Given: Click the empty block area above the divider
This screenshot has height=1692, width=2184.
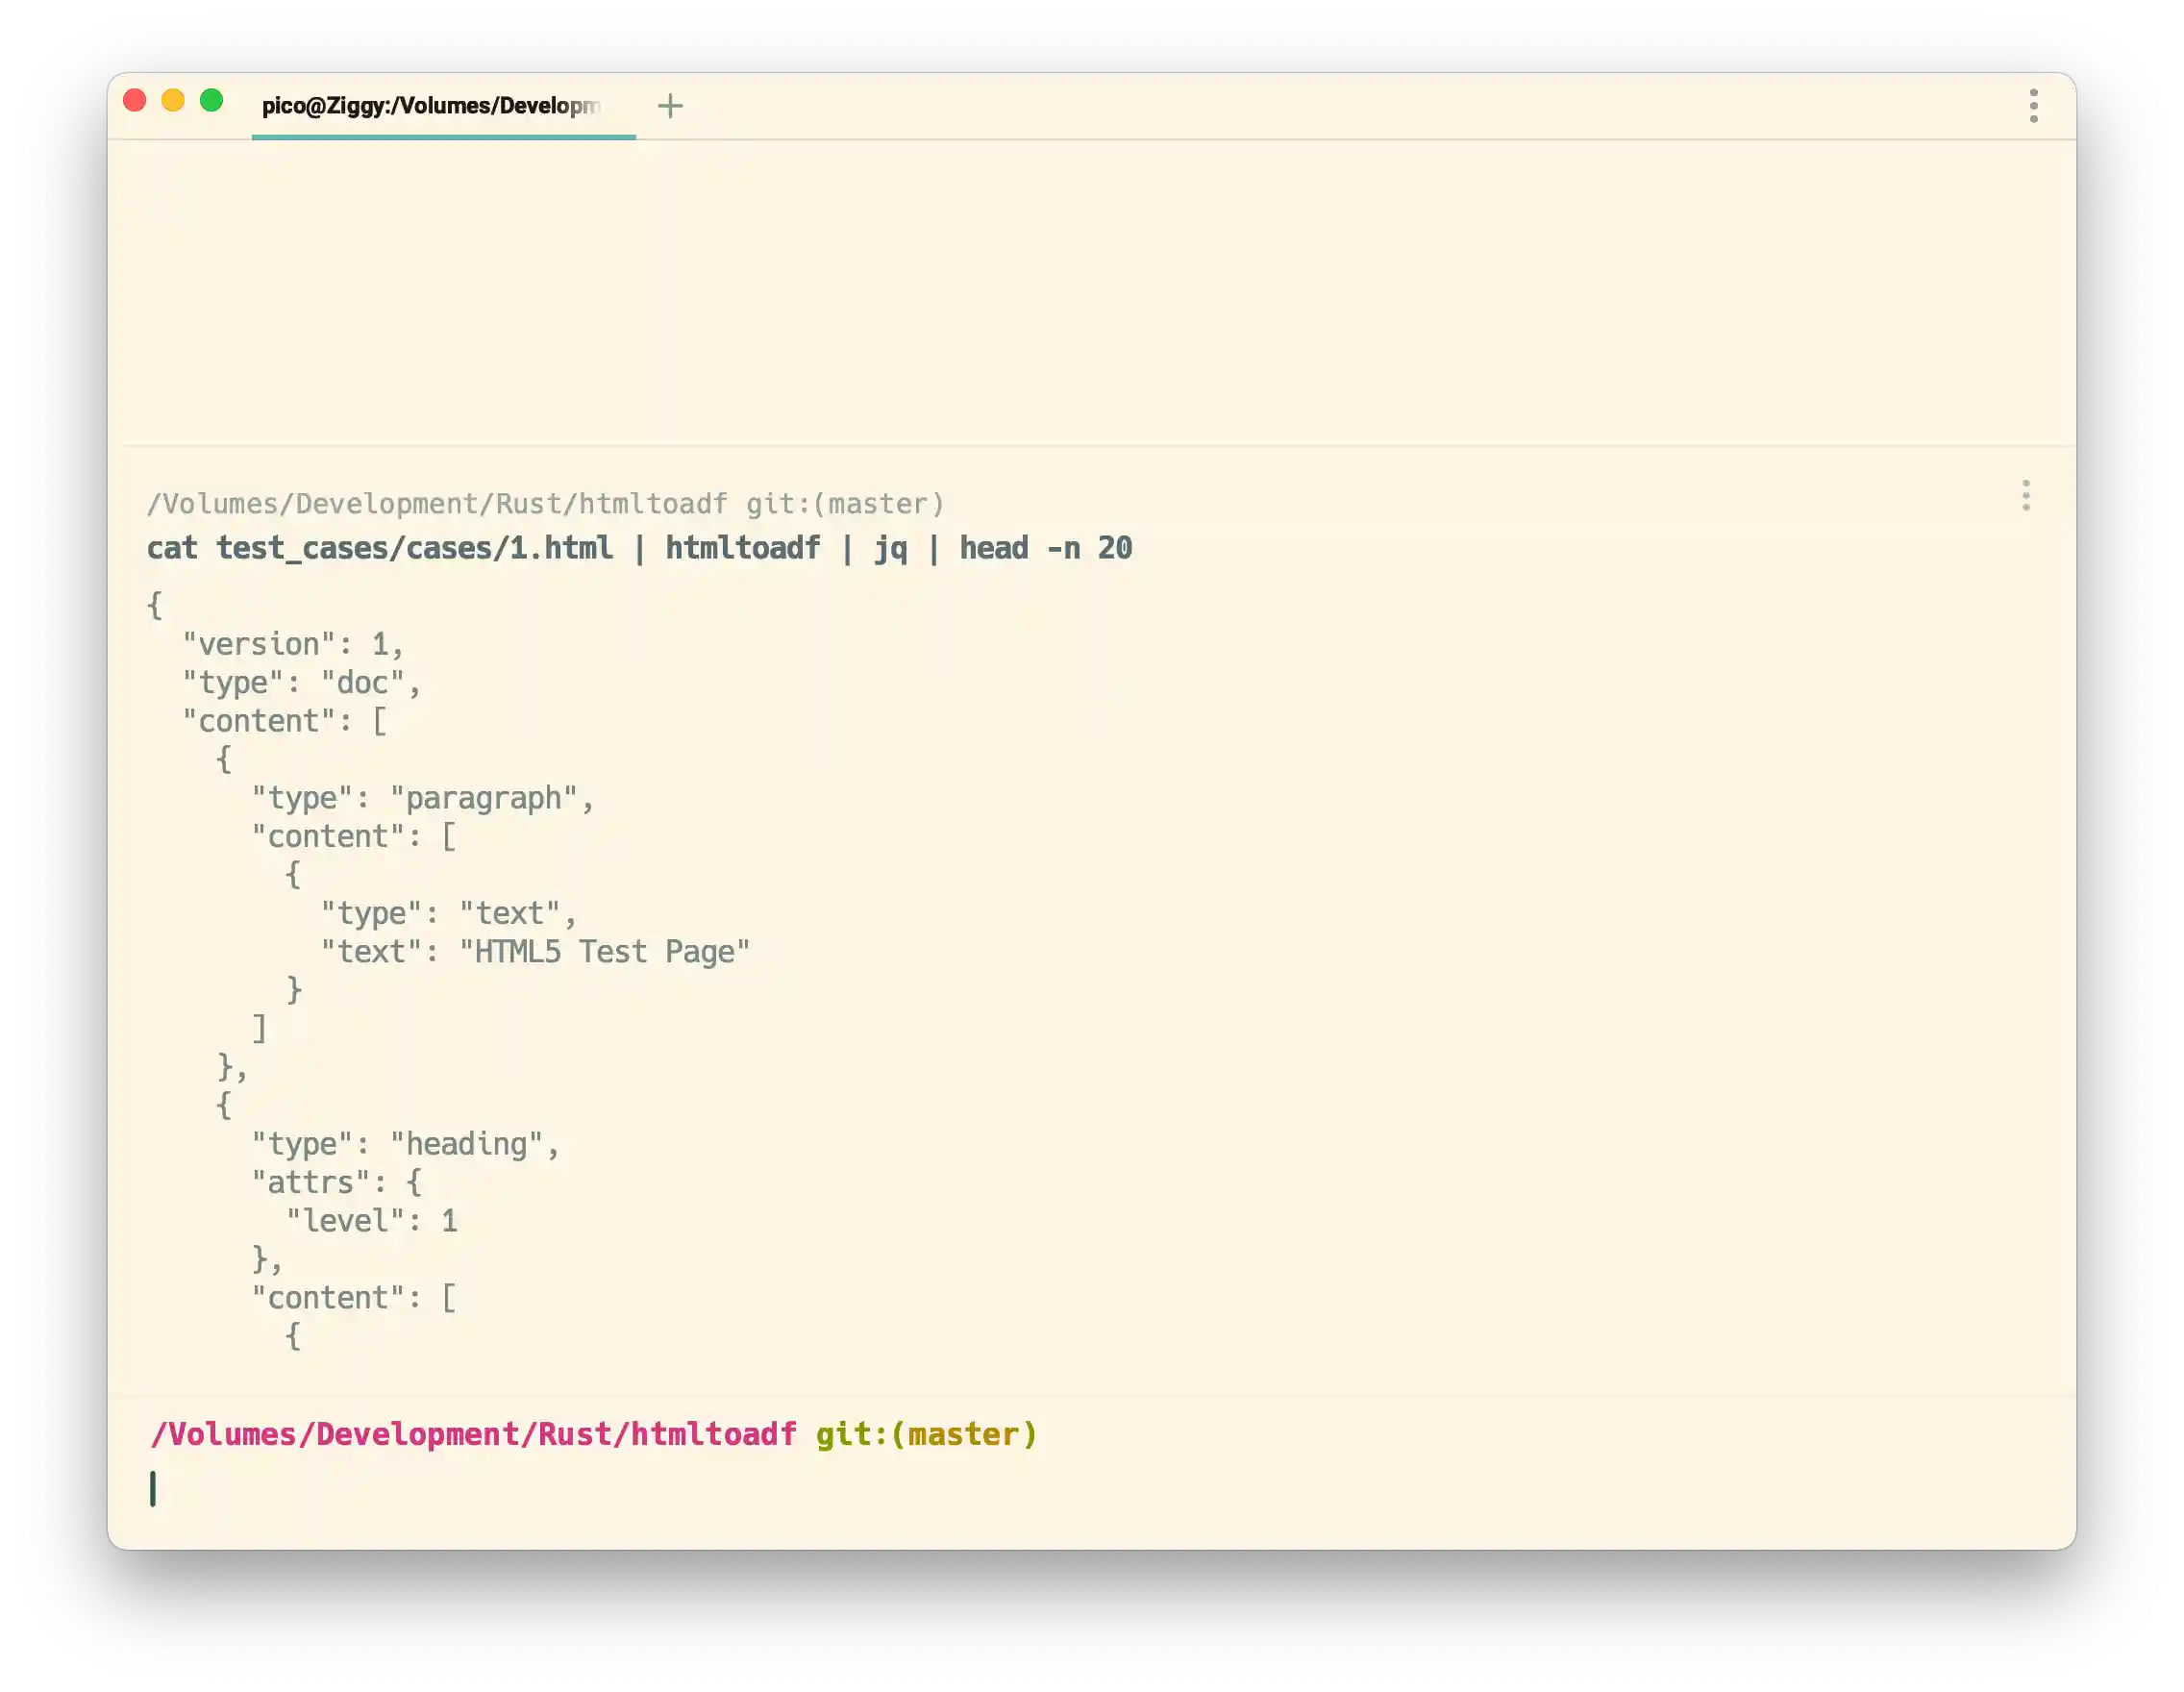Looking at the screenshot, I should tap(1090, 290).
